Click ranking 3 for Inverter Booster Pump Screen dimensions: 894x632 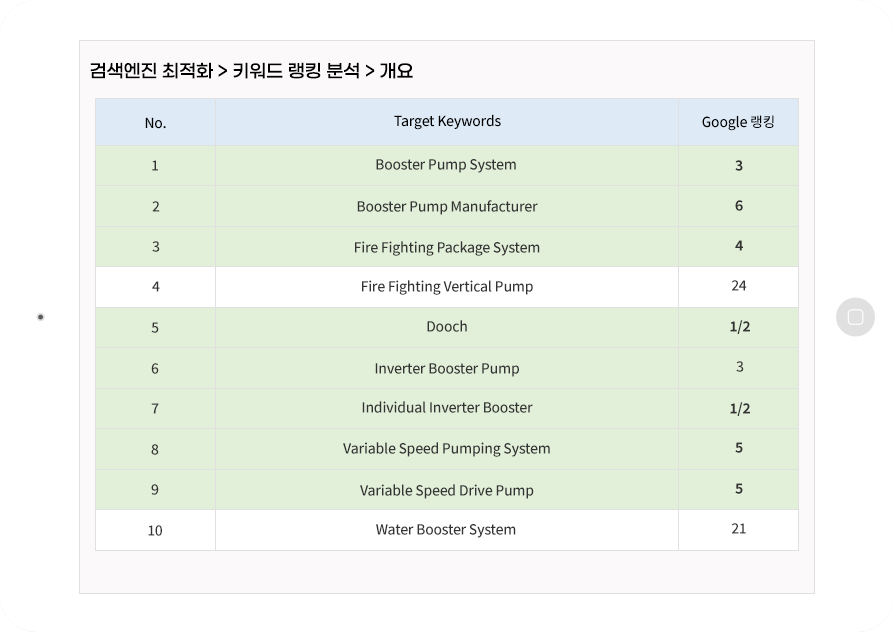[739, 367]
